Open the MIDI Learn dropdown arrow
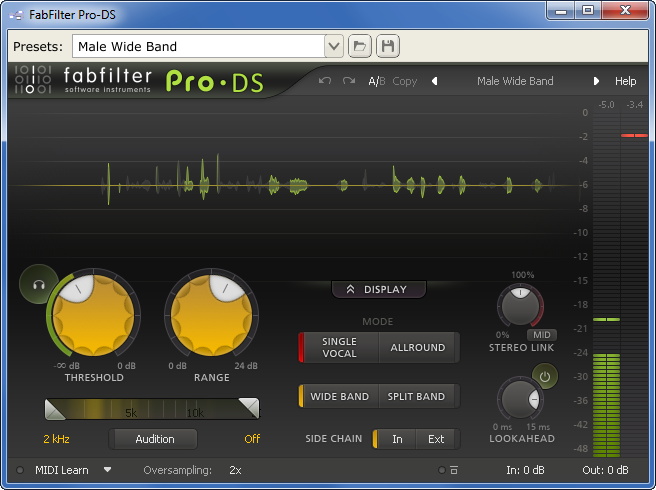This screenshot has width=656, height=490. pyautogui.click(x=108, y=470)
